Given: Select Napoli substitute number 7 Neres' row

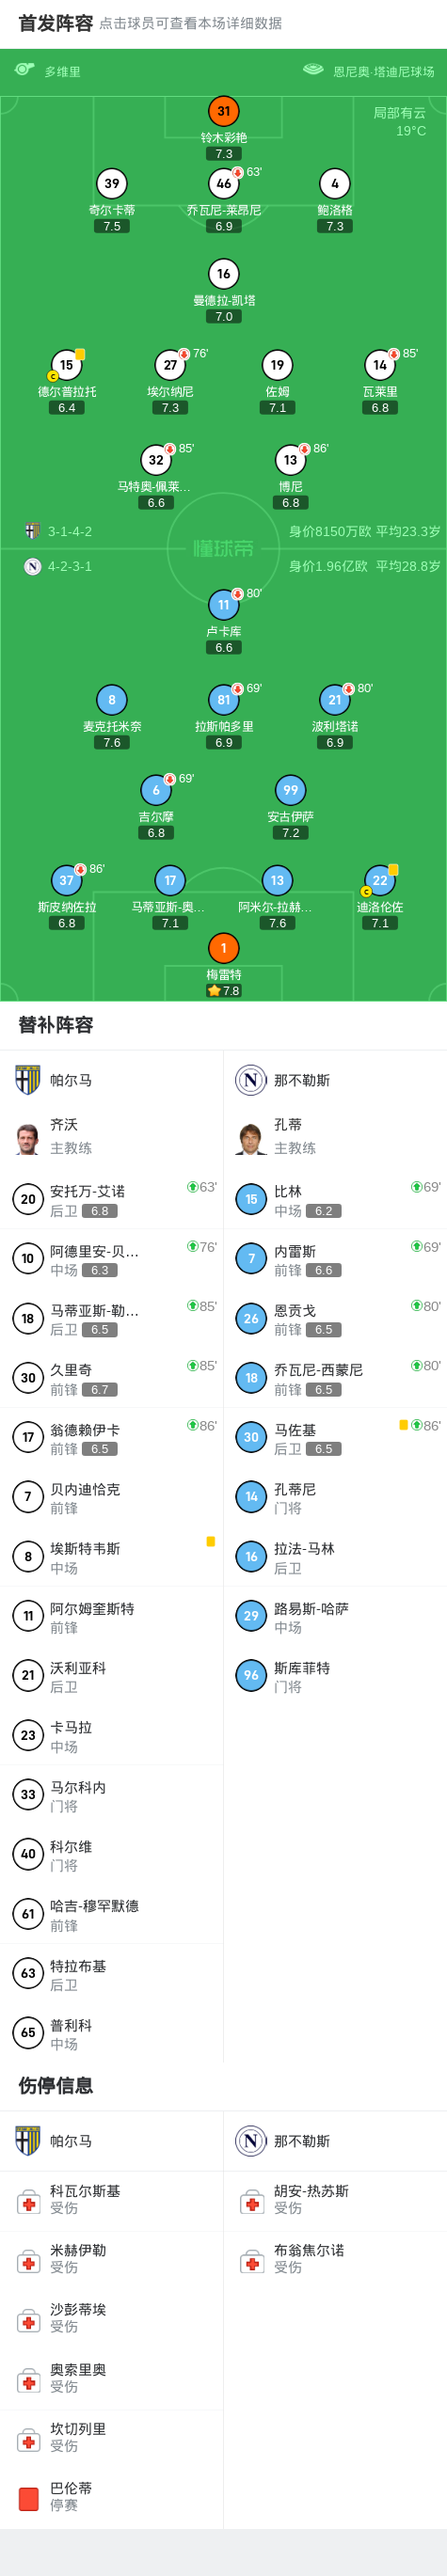Looking at the screenshot, I should click(x=335, y=1259).
